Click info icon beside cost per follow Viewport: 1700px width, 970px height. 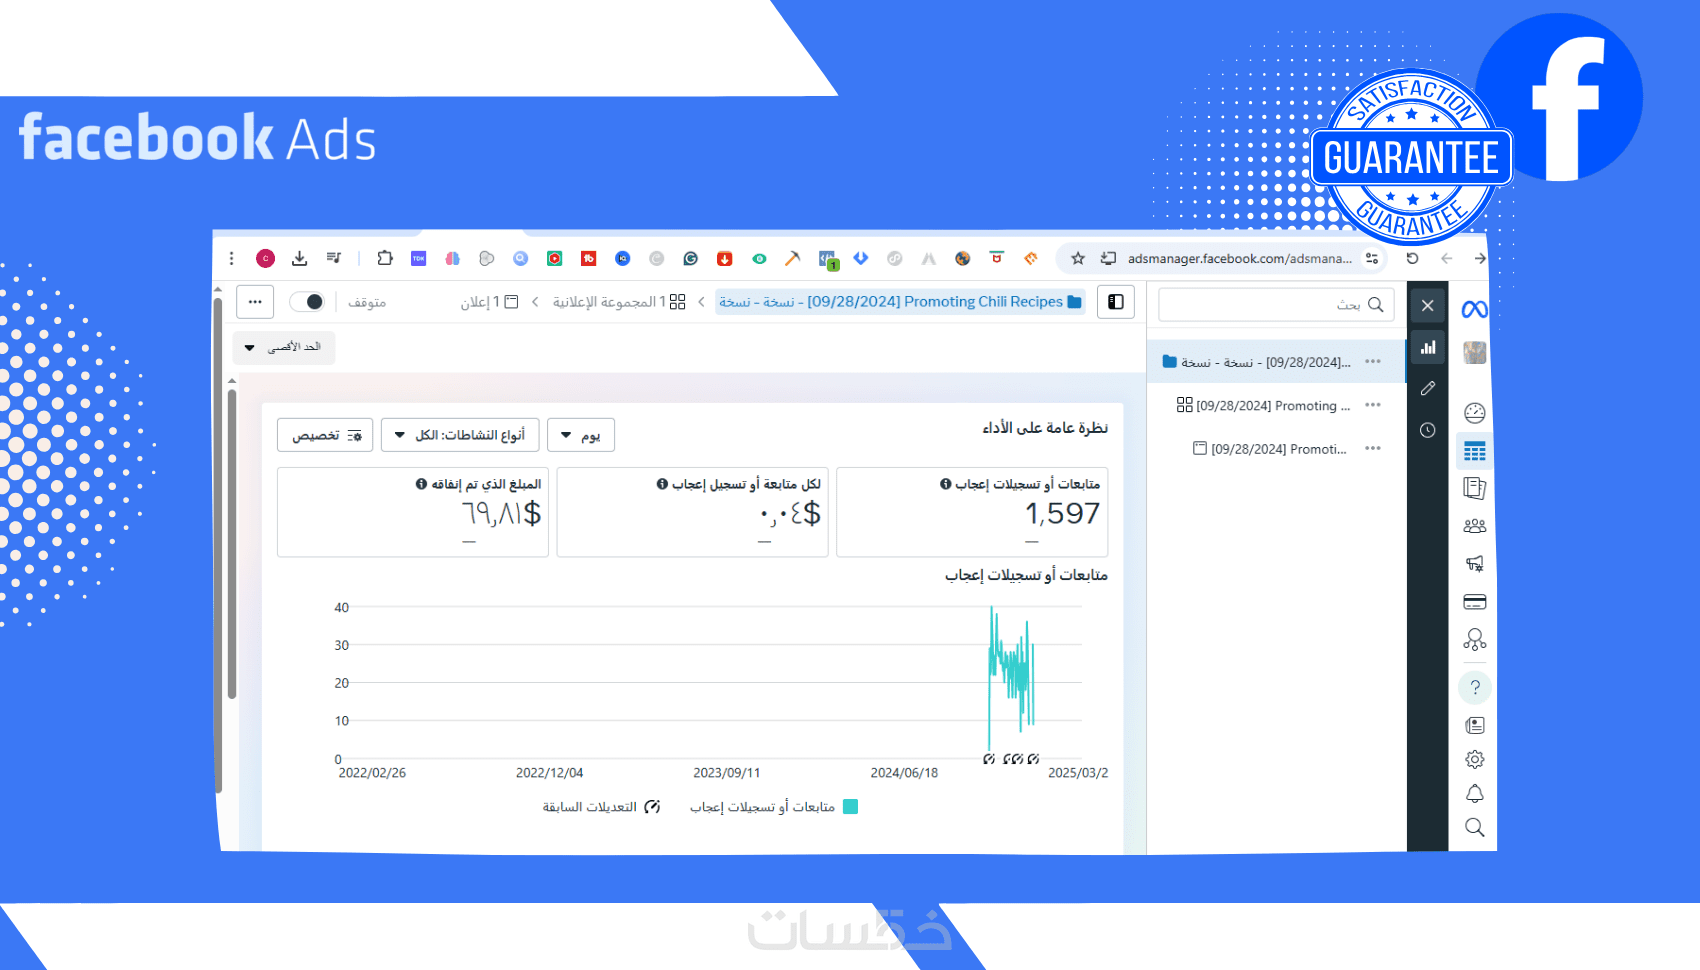(x=662, y=484)
